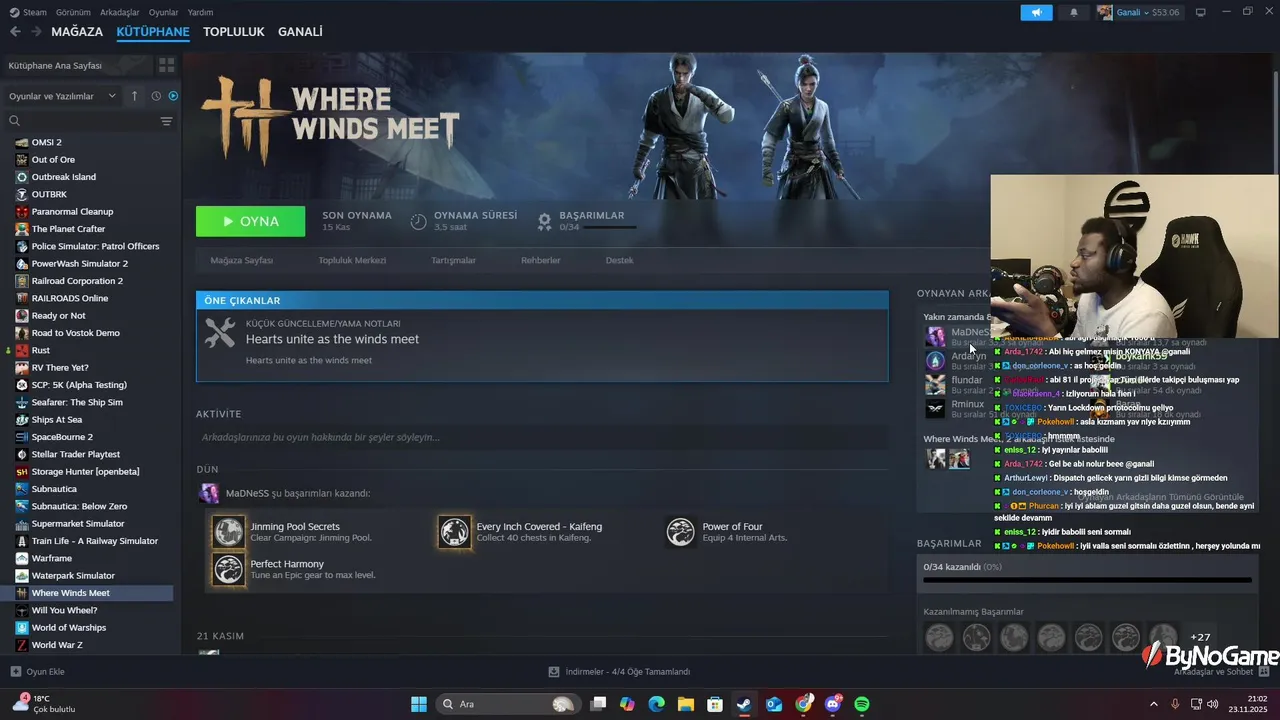Open Power of Four achievement icon

[681, 531]
